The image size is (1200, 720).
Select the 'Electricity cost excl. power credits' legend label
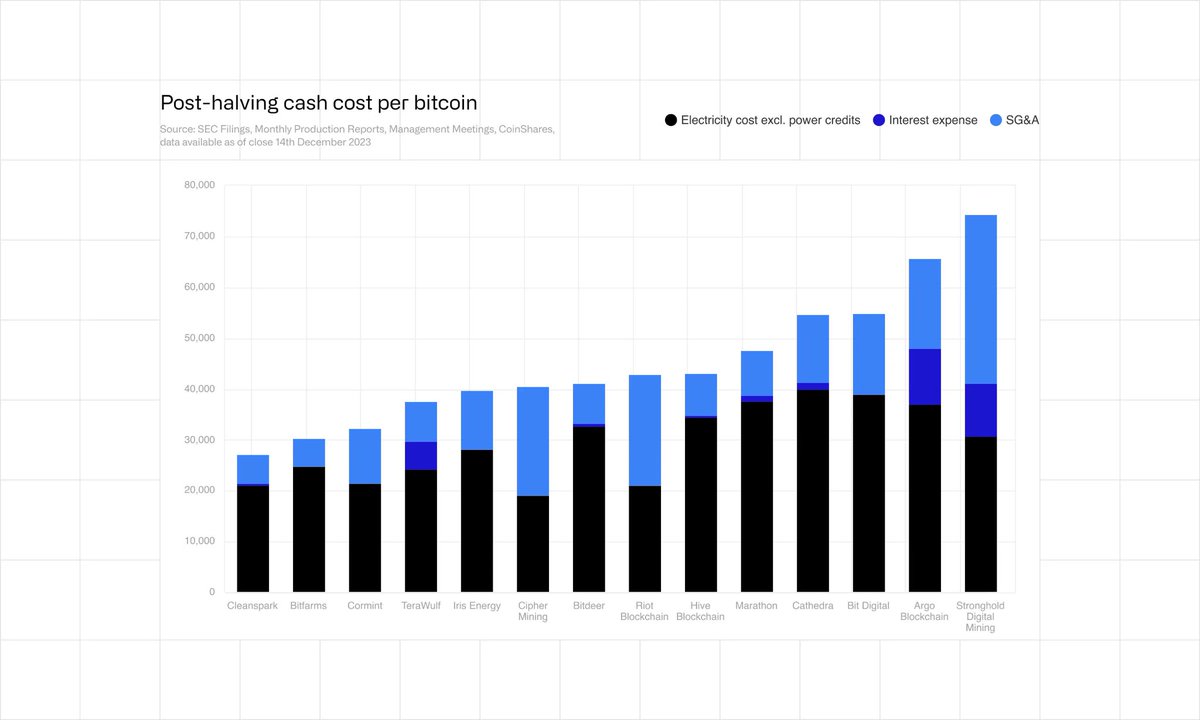click(x=770, y=120)
